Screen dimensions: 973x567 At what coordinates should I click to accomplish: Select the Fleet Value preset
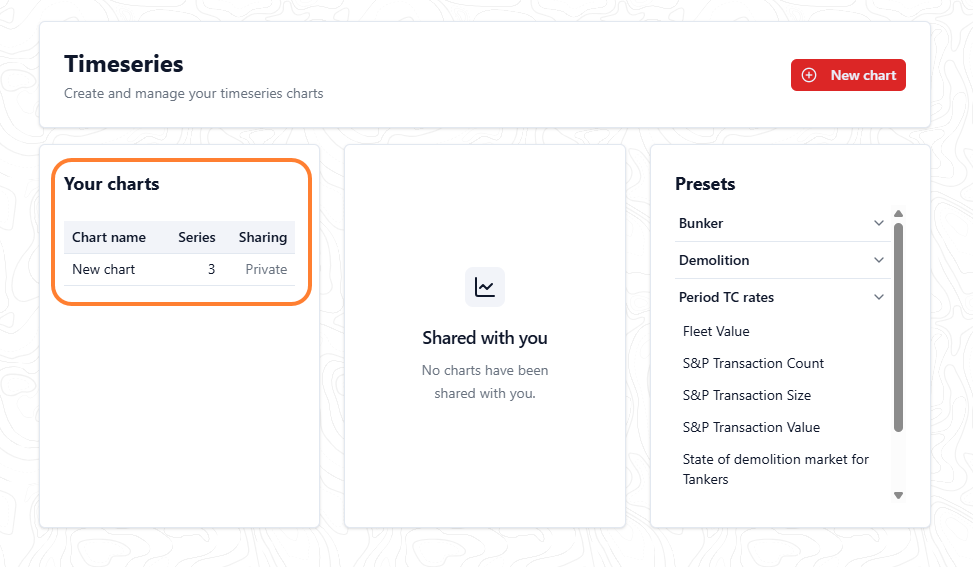pos(715,331)
